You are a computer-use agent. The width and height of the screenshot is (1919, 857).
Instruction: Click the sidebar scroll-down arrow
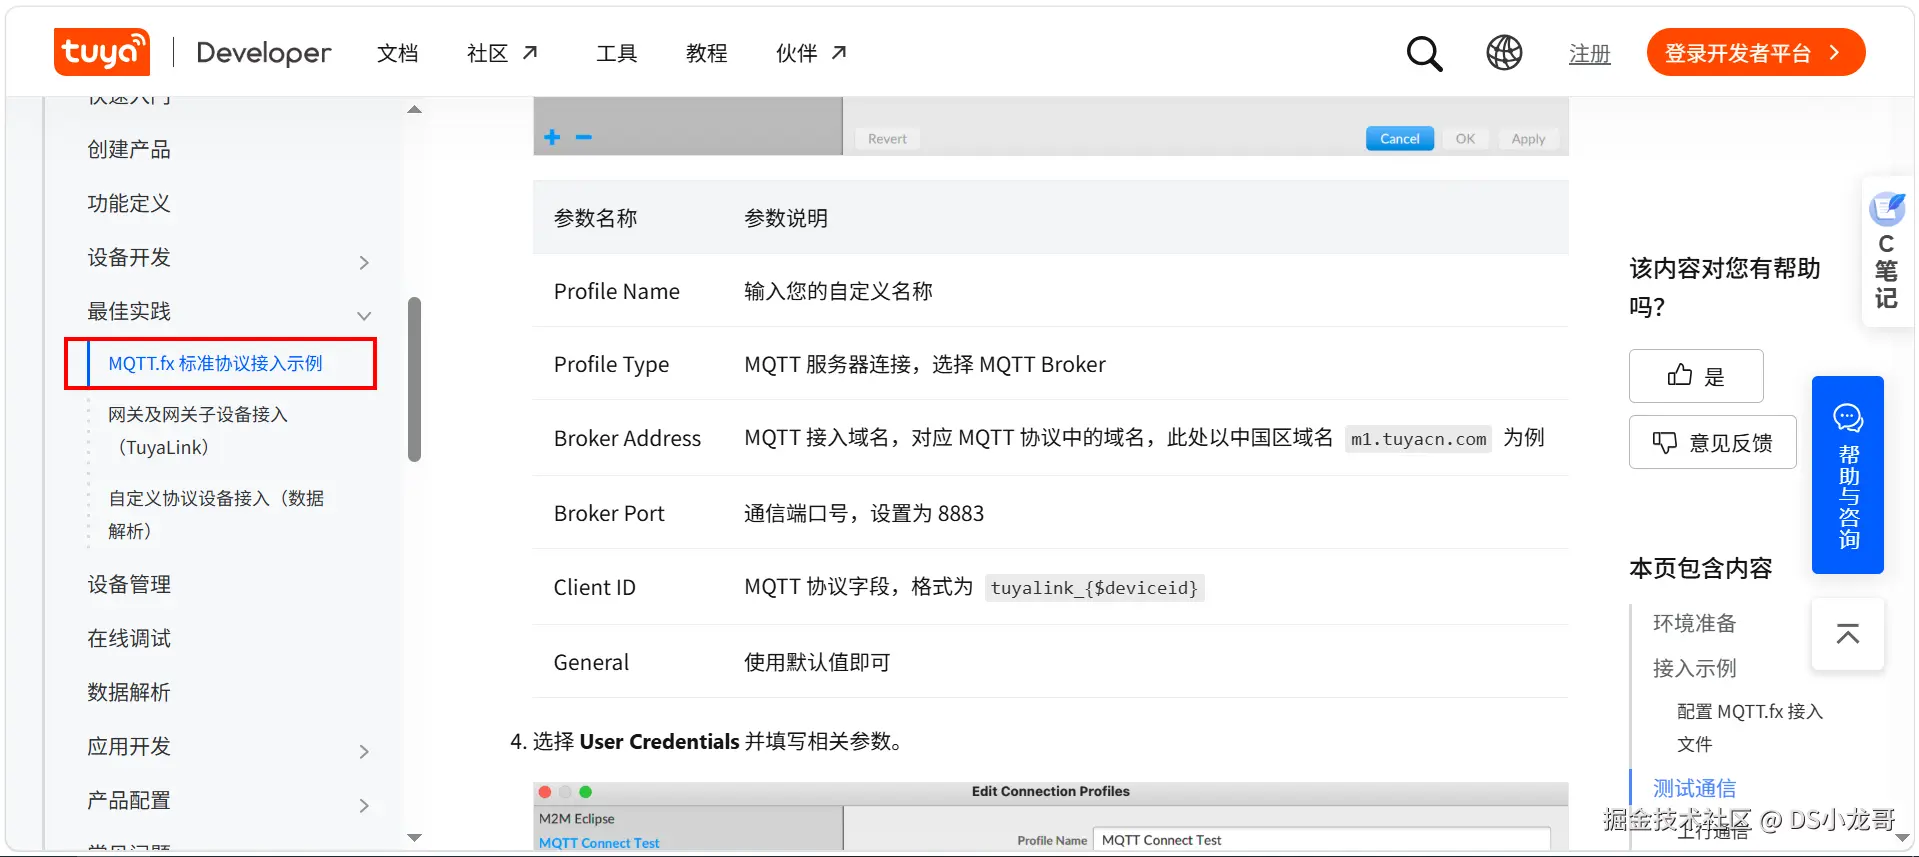click(414, 837)
